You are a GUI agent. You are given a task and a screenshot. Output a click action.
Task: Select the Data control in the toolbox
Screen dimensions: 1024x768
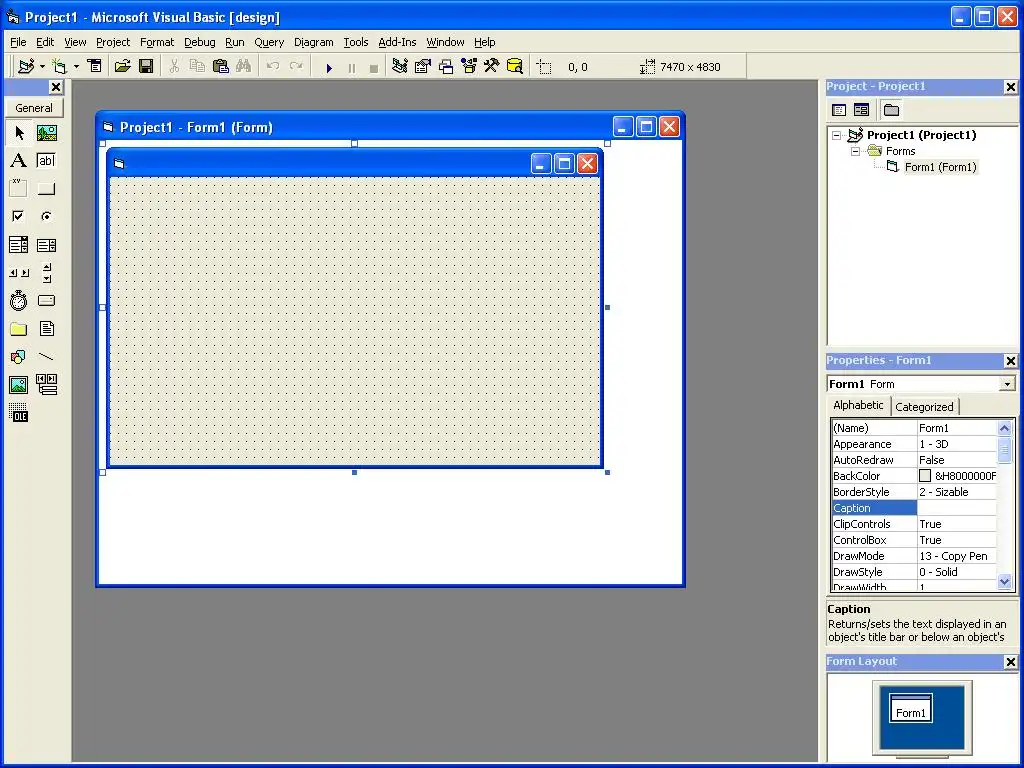pos(46,385)
